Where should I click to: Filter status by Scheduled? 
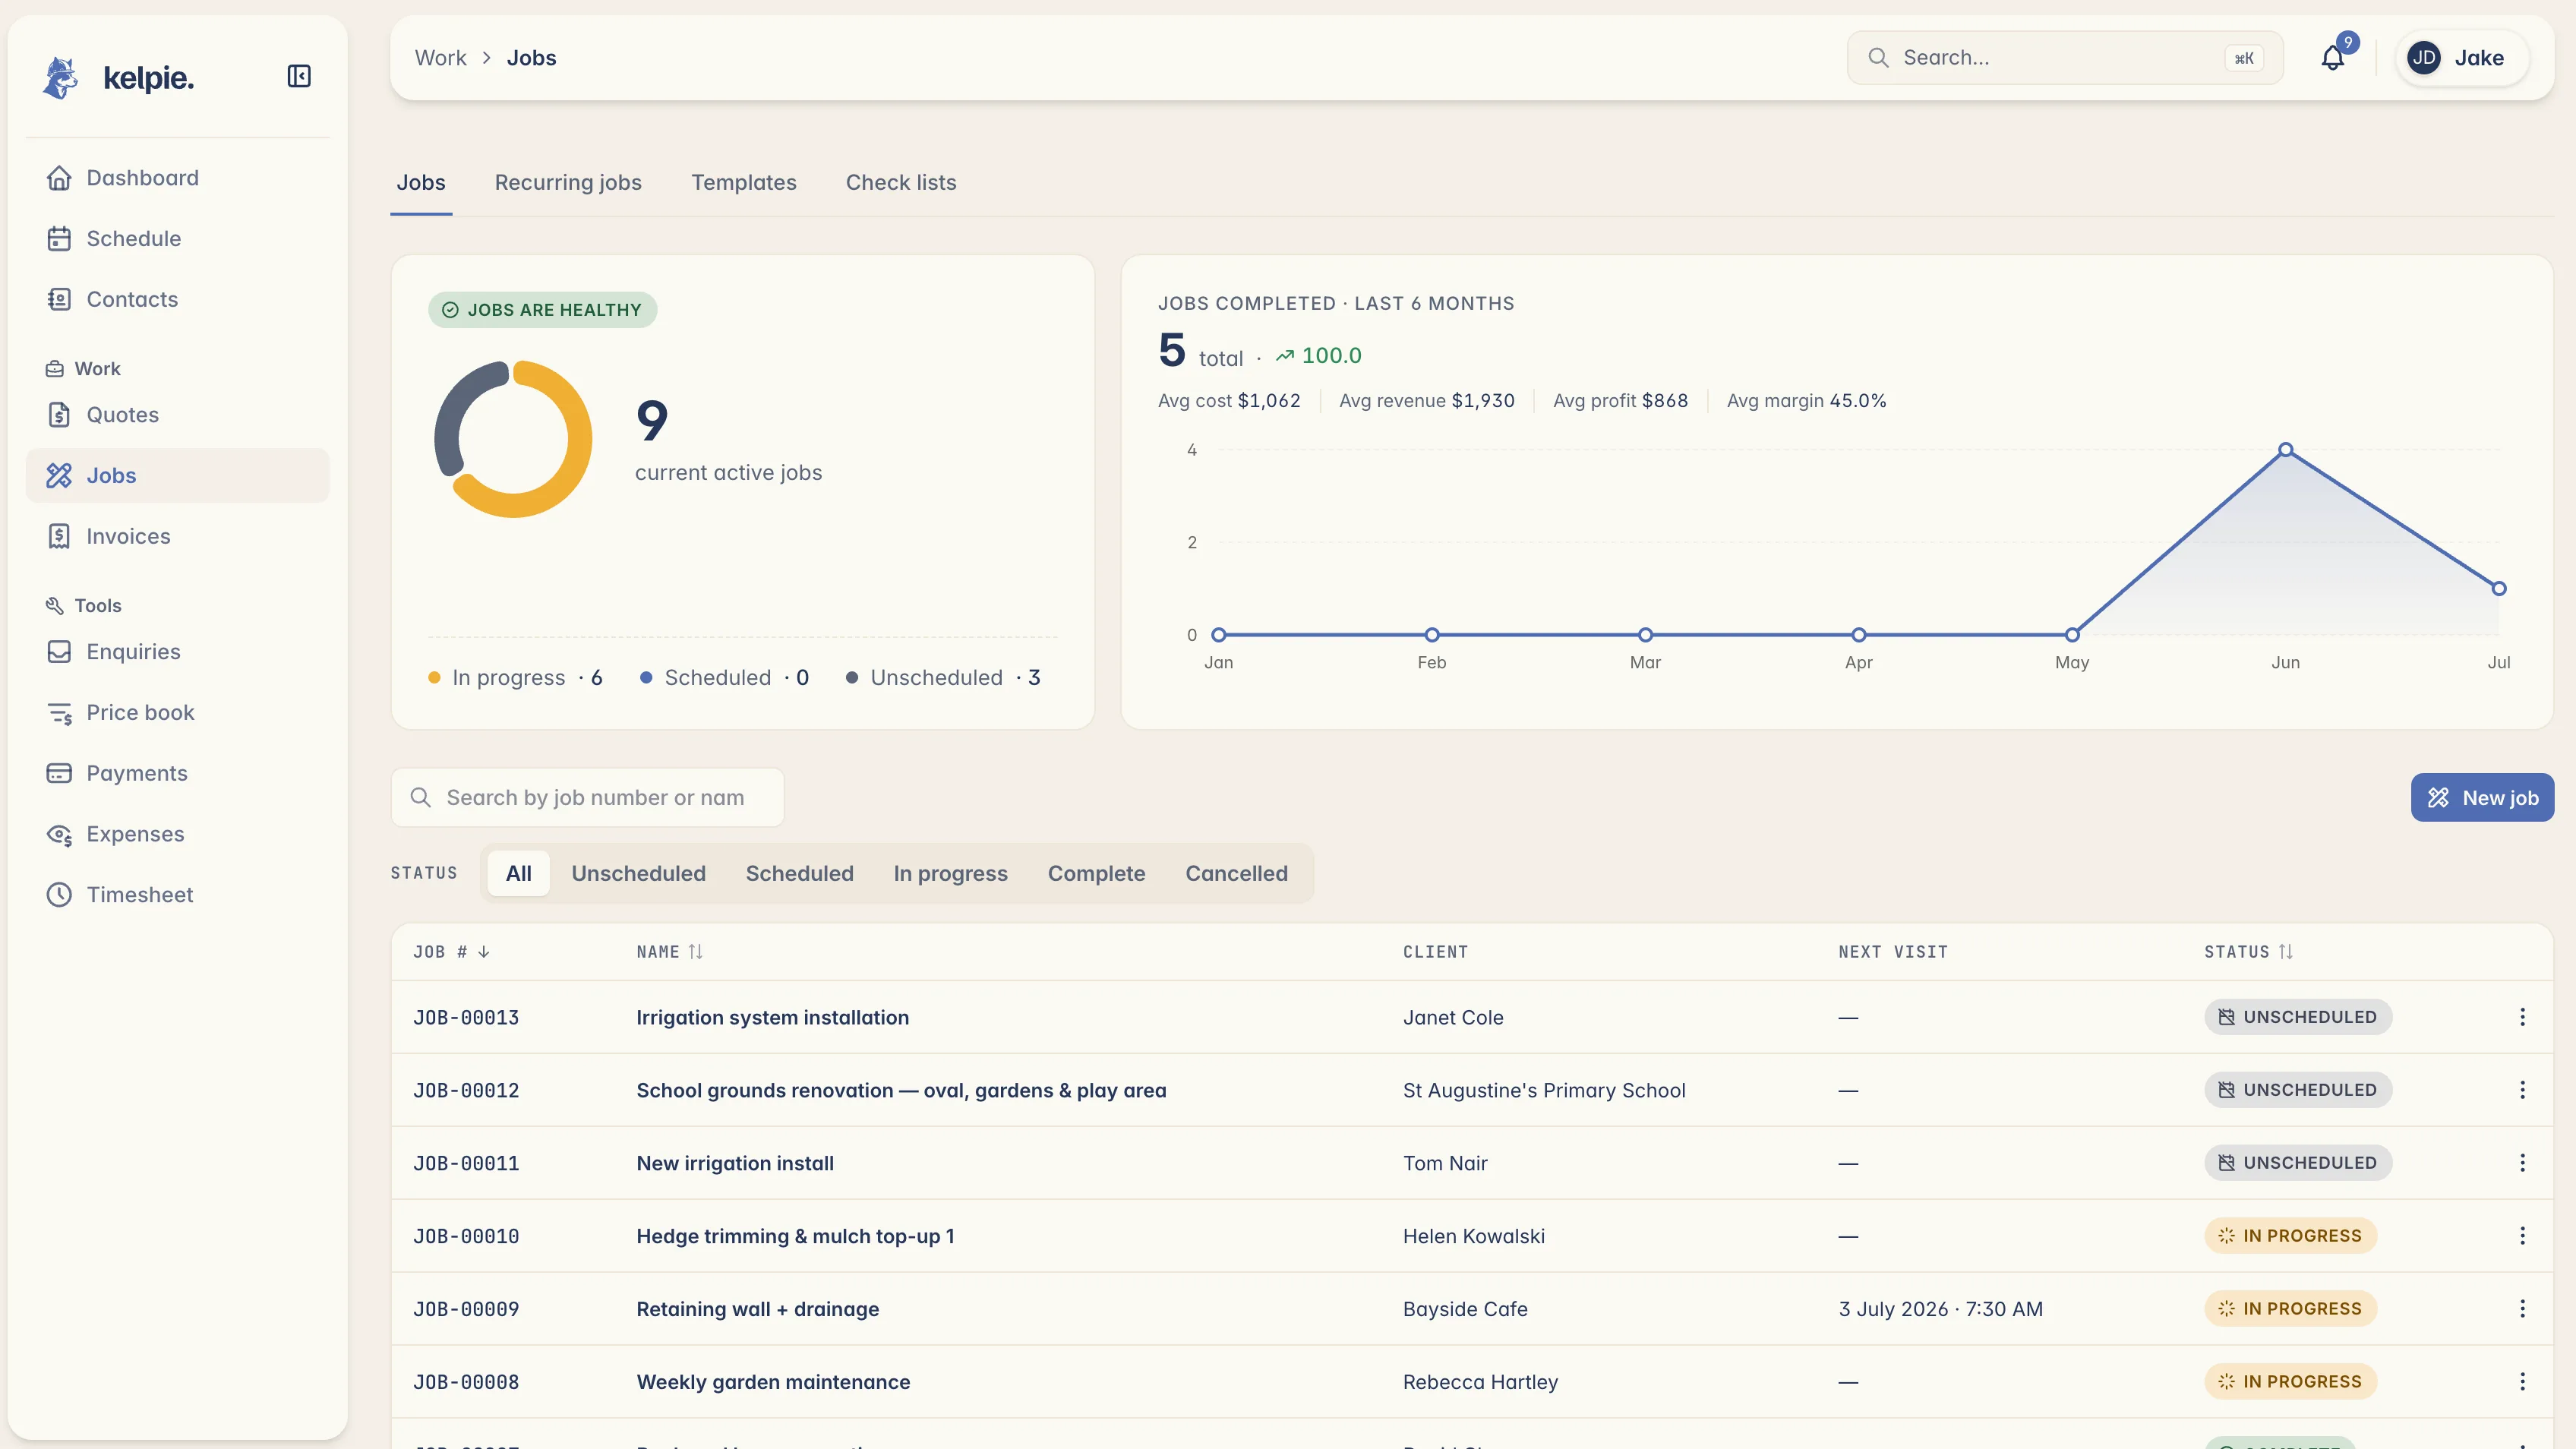(x=800, y=874)
